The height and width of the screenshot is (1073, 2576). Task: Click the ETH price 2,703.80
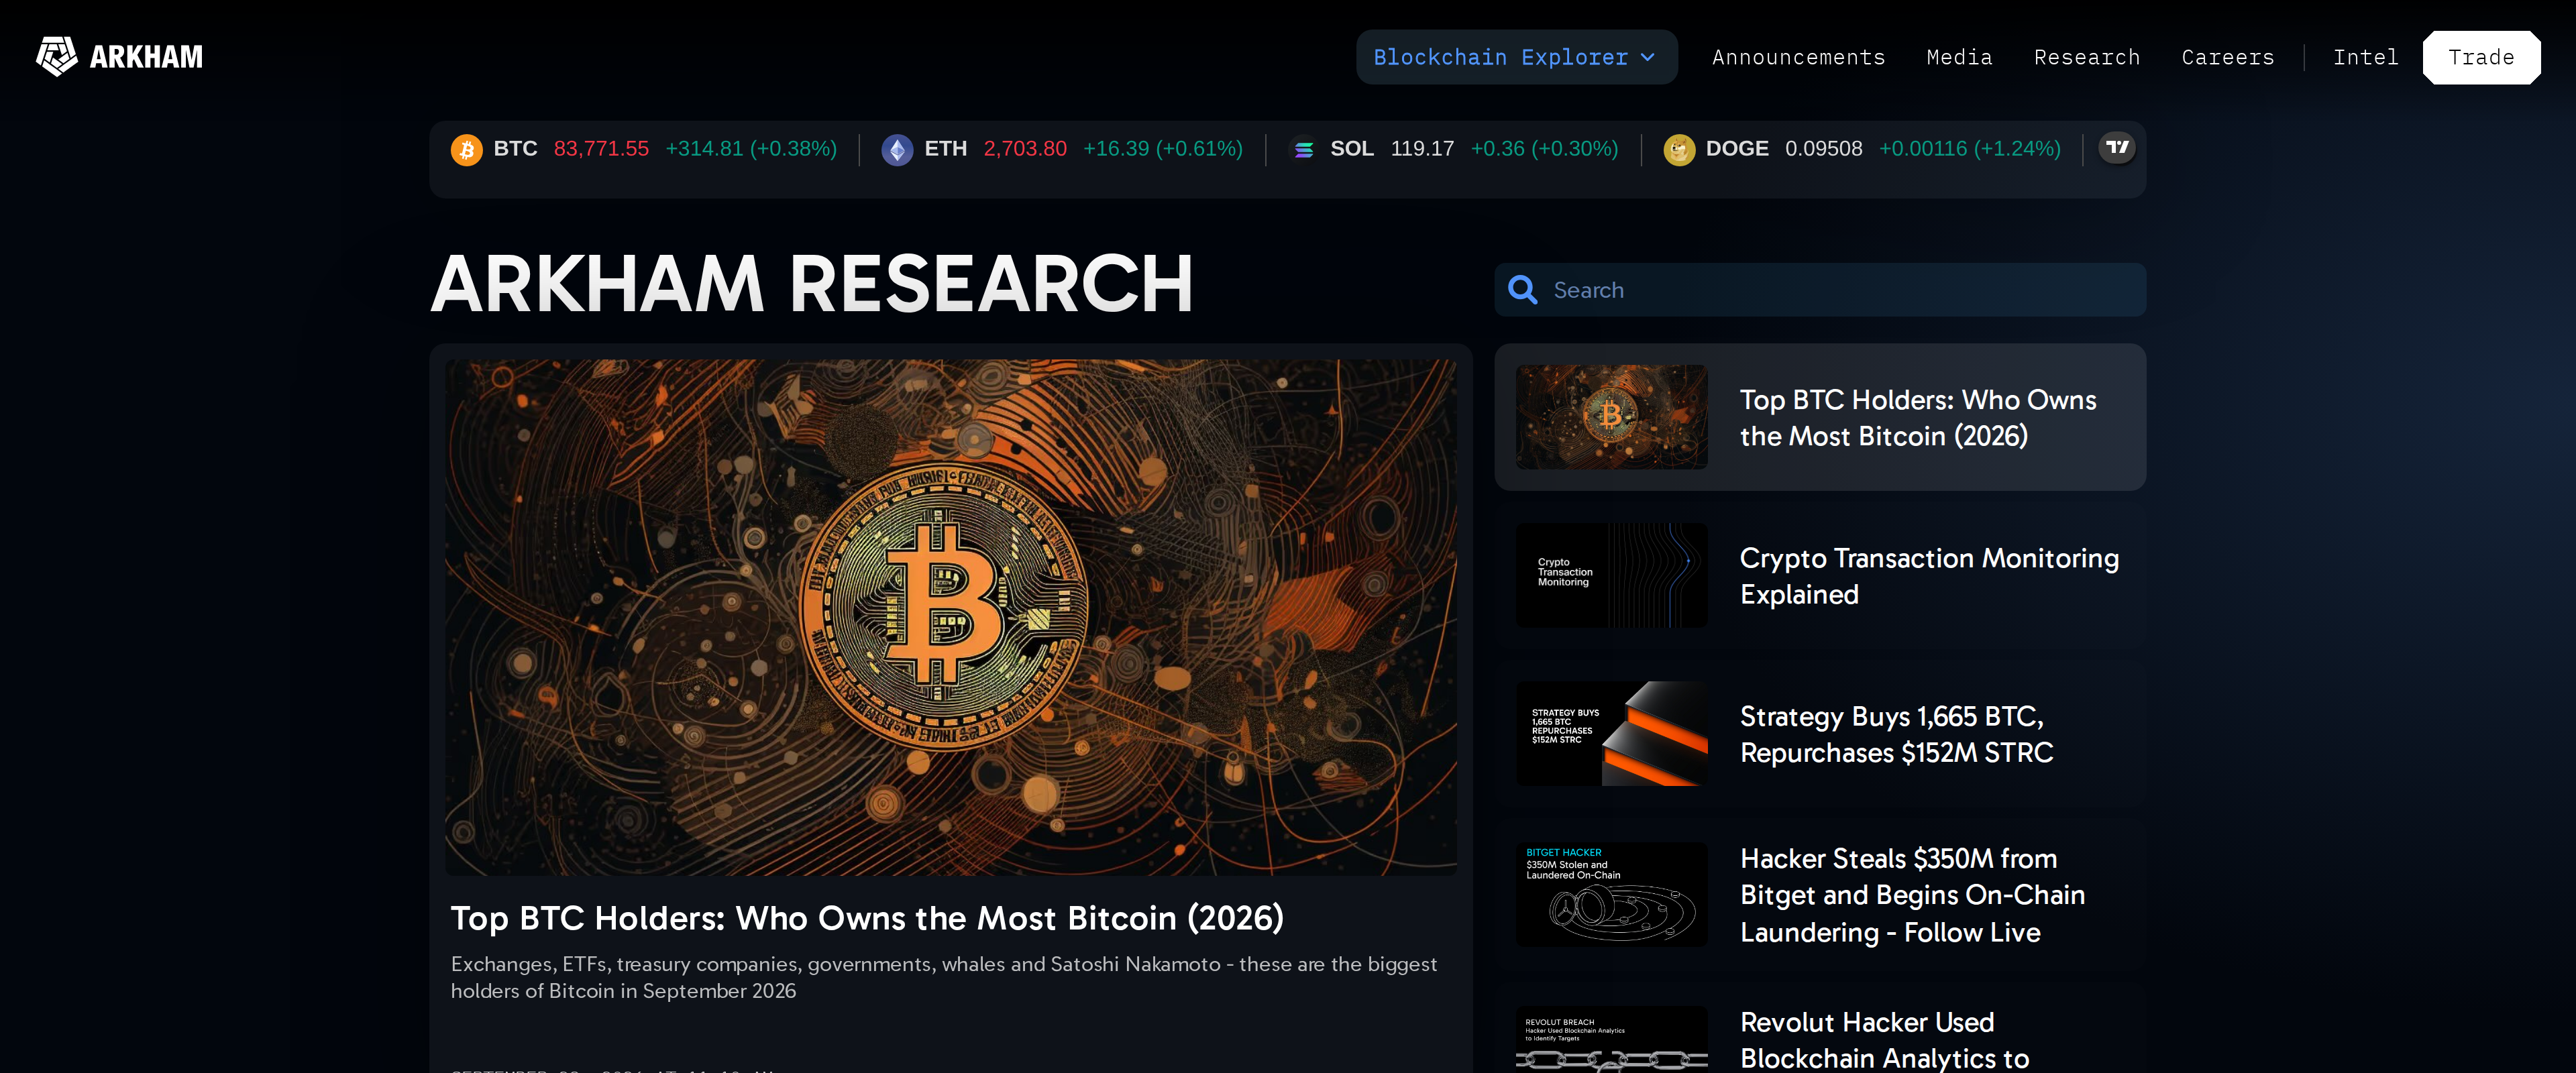(x=1025, y=149)
